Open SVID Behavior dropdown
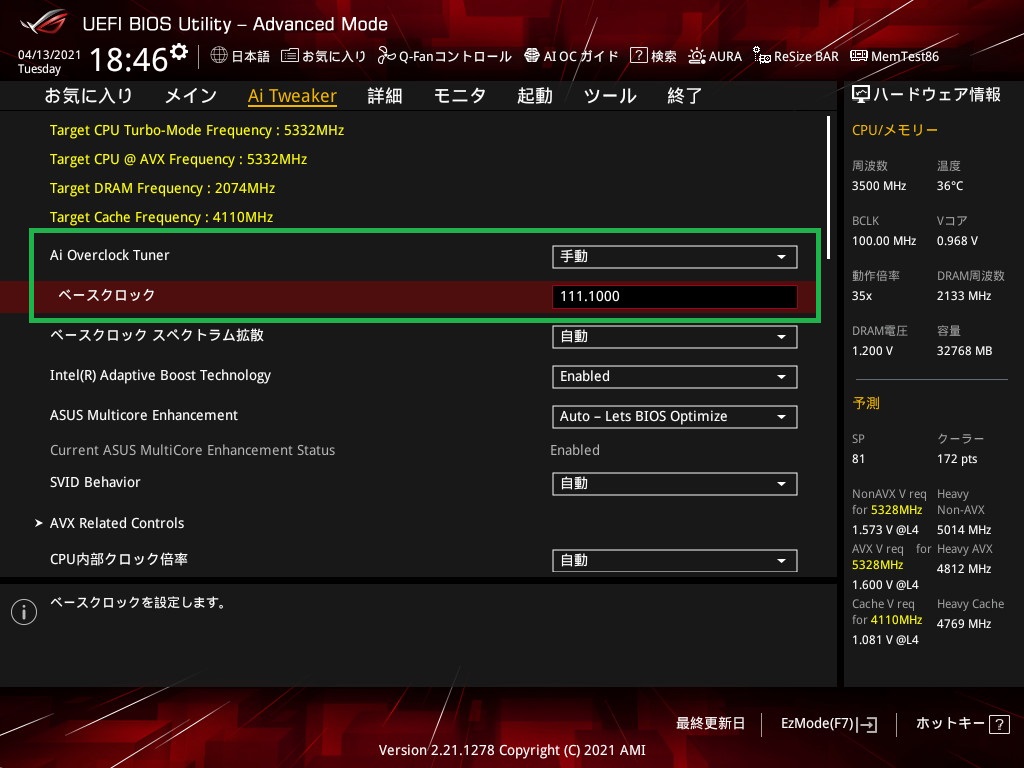1024x768 pixels. [x=674, y=484]
